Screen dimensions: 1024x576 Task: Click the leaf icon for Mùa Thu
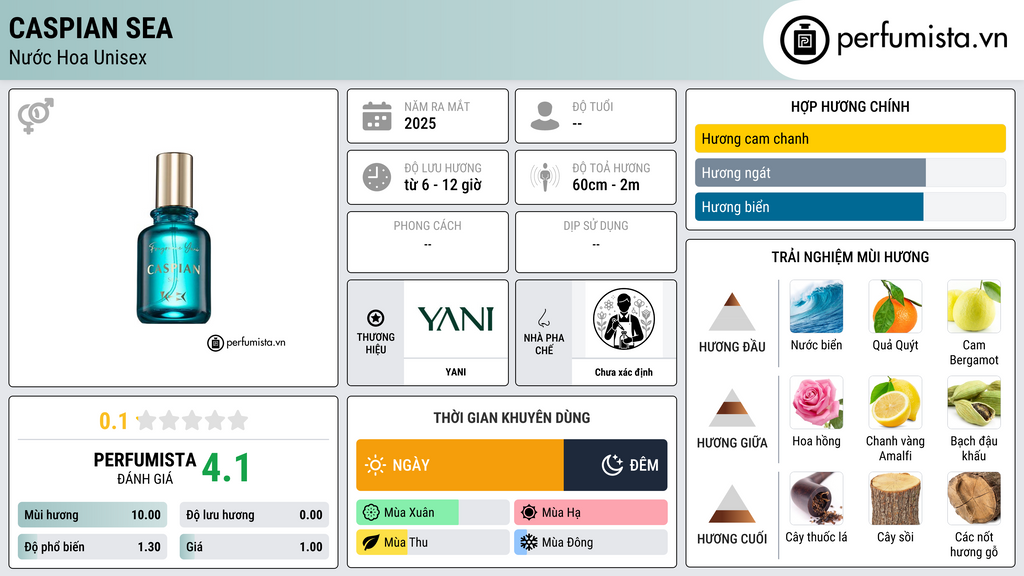(371, 542)
